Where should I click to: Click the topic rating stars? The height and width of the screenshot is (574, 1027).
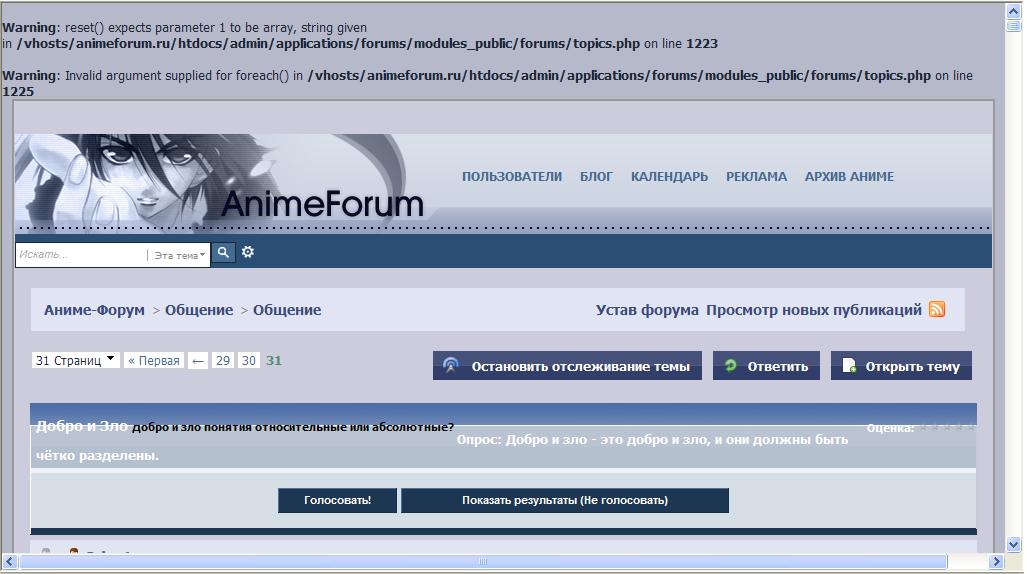pyautogui.click(x=946, y=427)
